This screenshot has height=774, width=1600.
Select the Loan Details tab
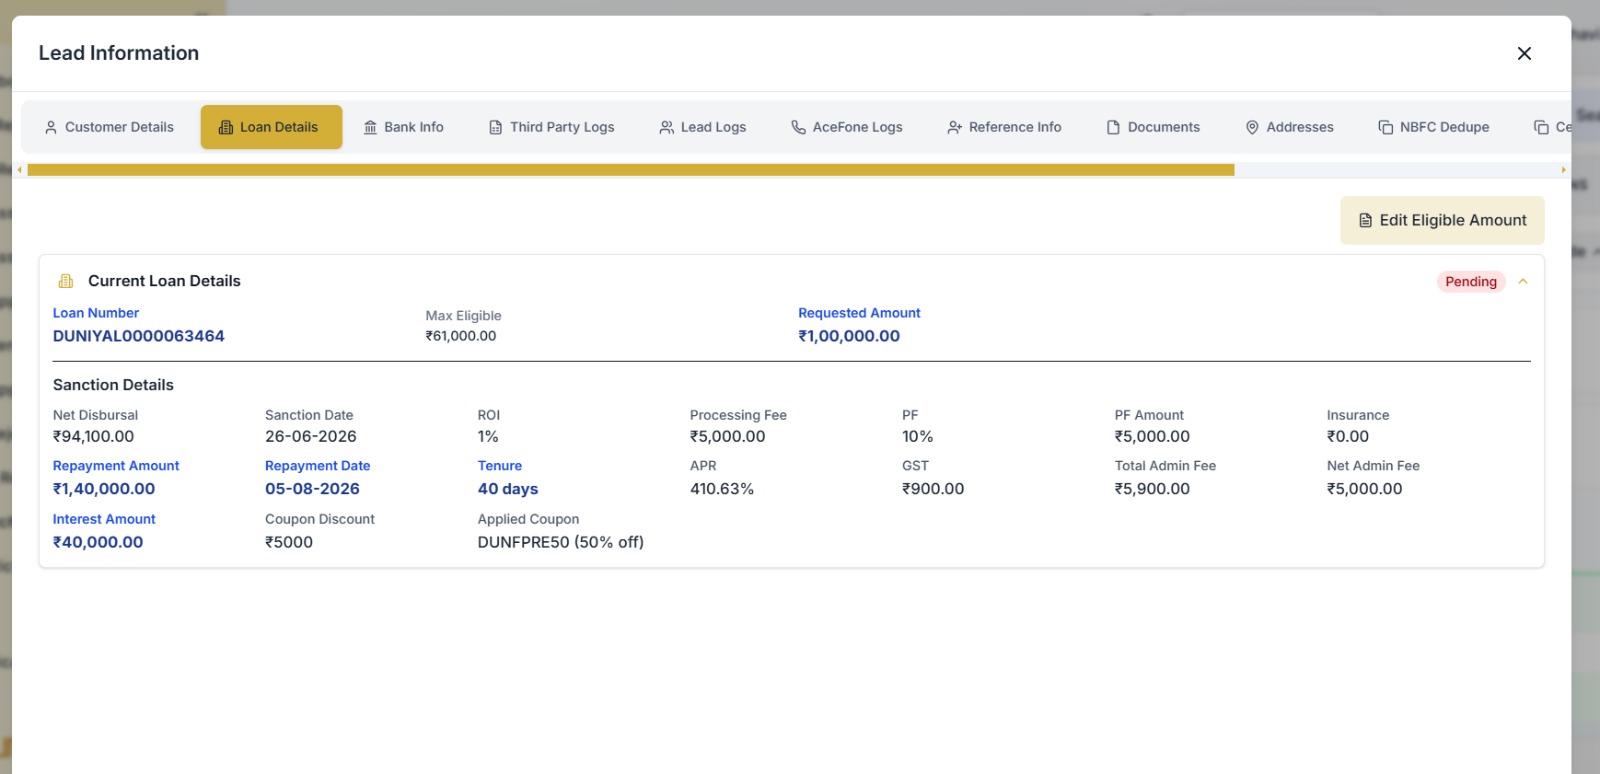[271, 127]
